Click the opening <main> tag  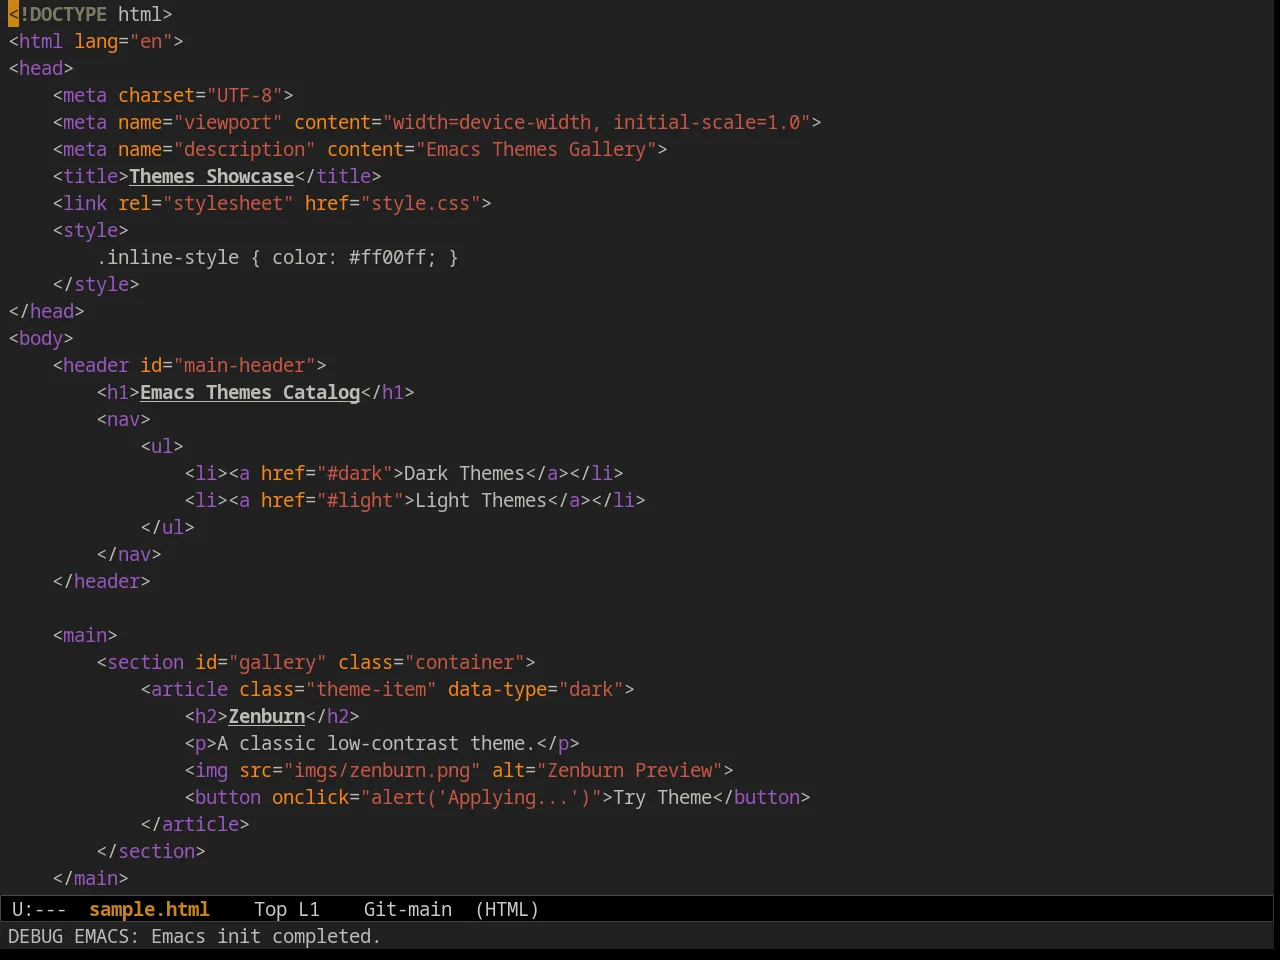[85, 635]
